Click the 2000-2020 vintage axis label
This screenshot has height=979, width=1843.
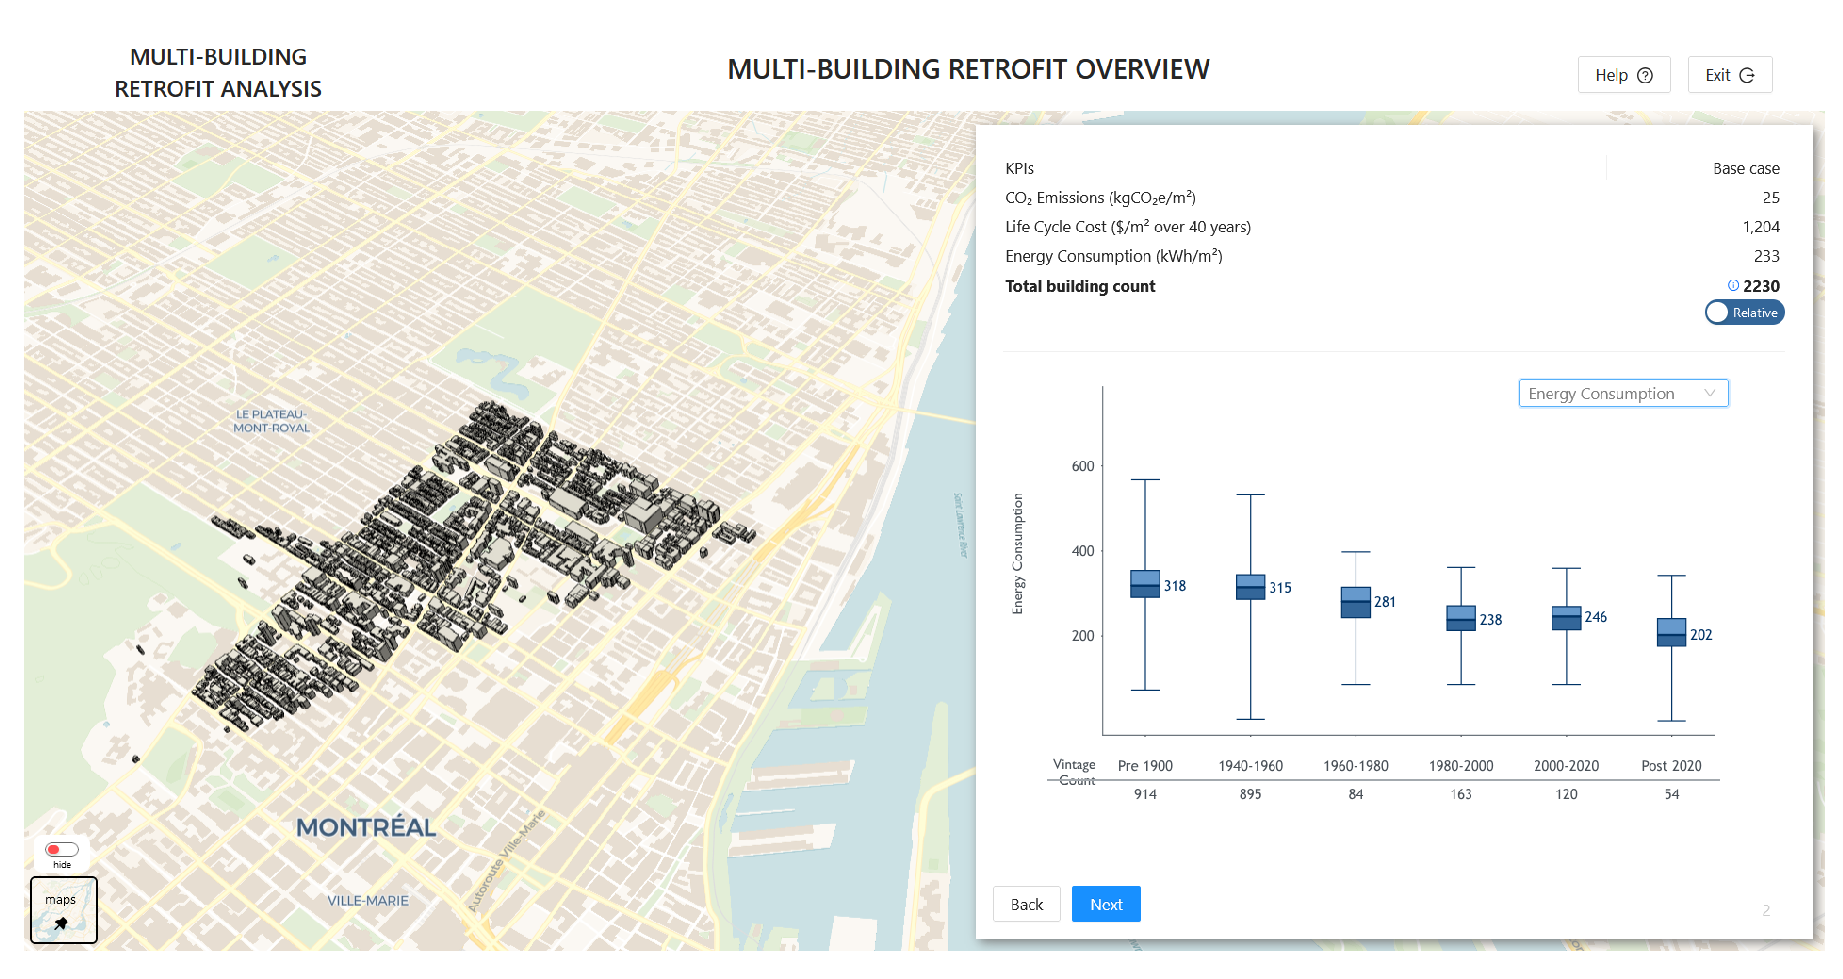(1566, 766)
